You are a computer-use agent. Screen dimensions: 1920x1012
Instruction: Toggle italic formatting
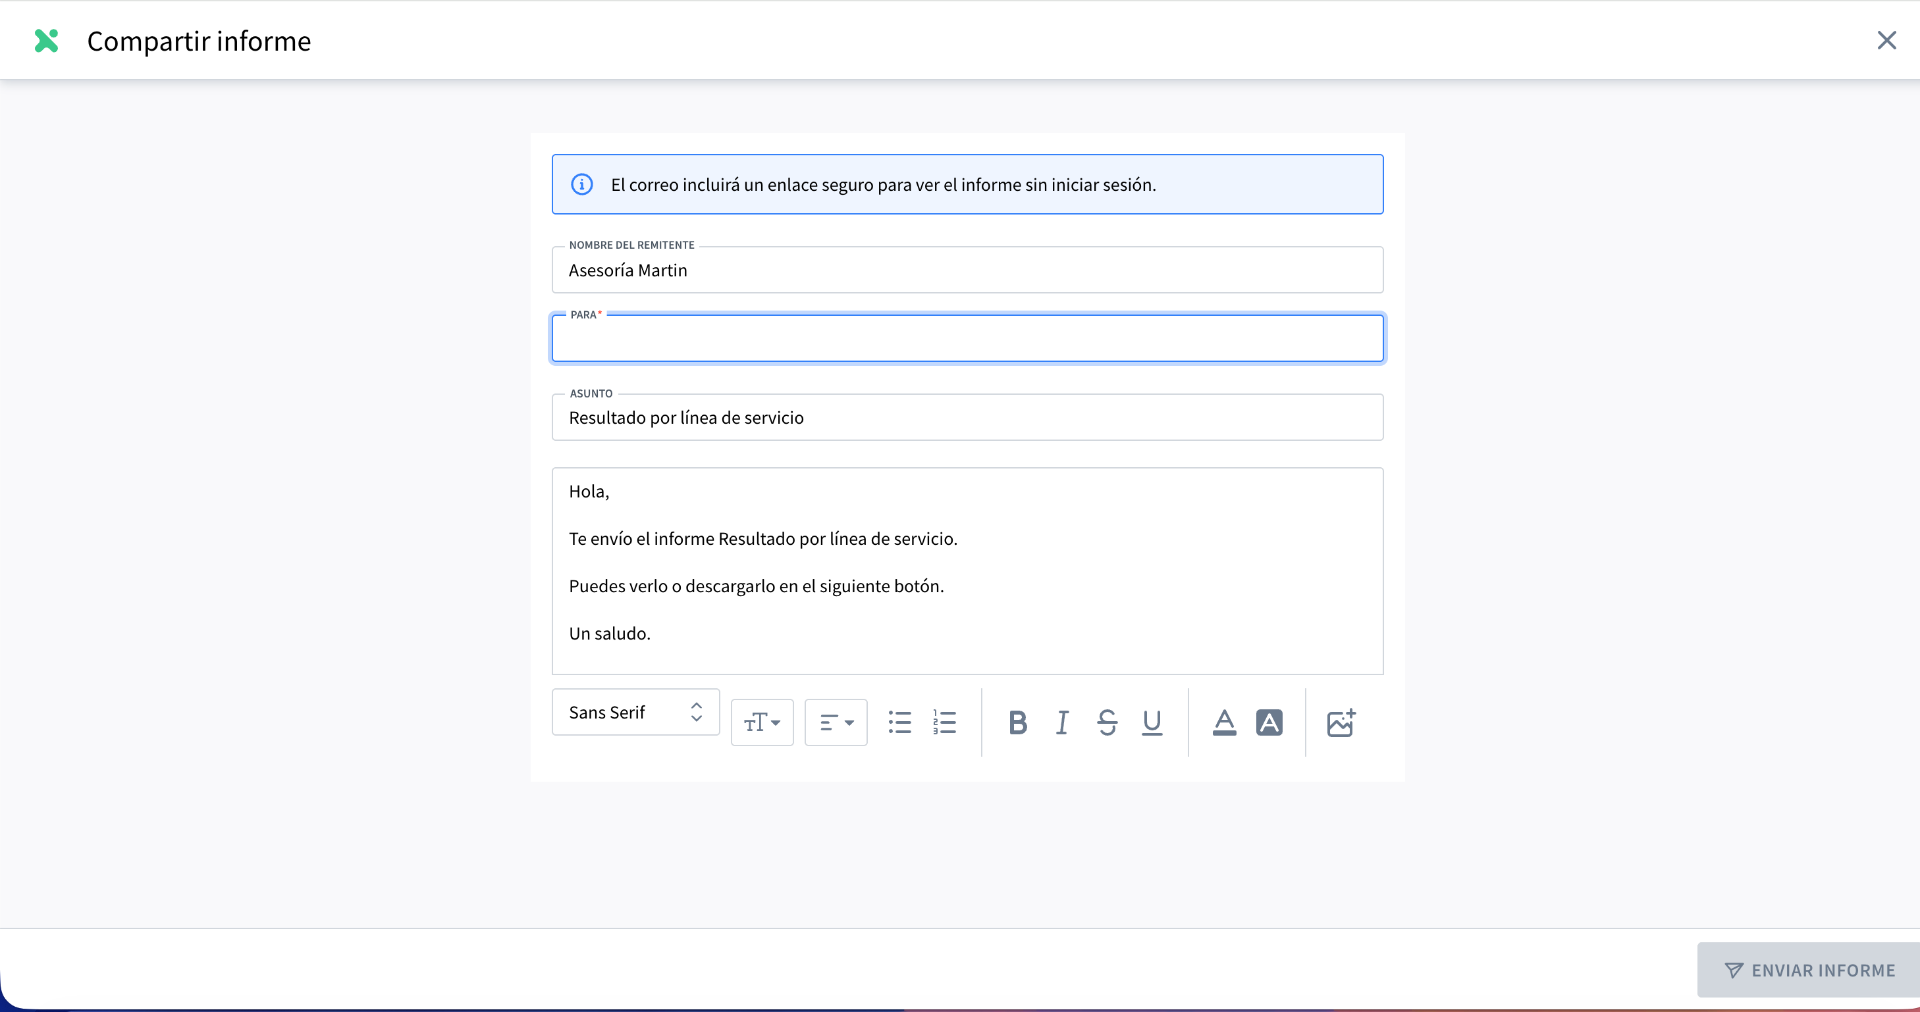[x=1062, y=722]
